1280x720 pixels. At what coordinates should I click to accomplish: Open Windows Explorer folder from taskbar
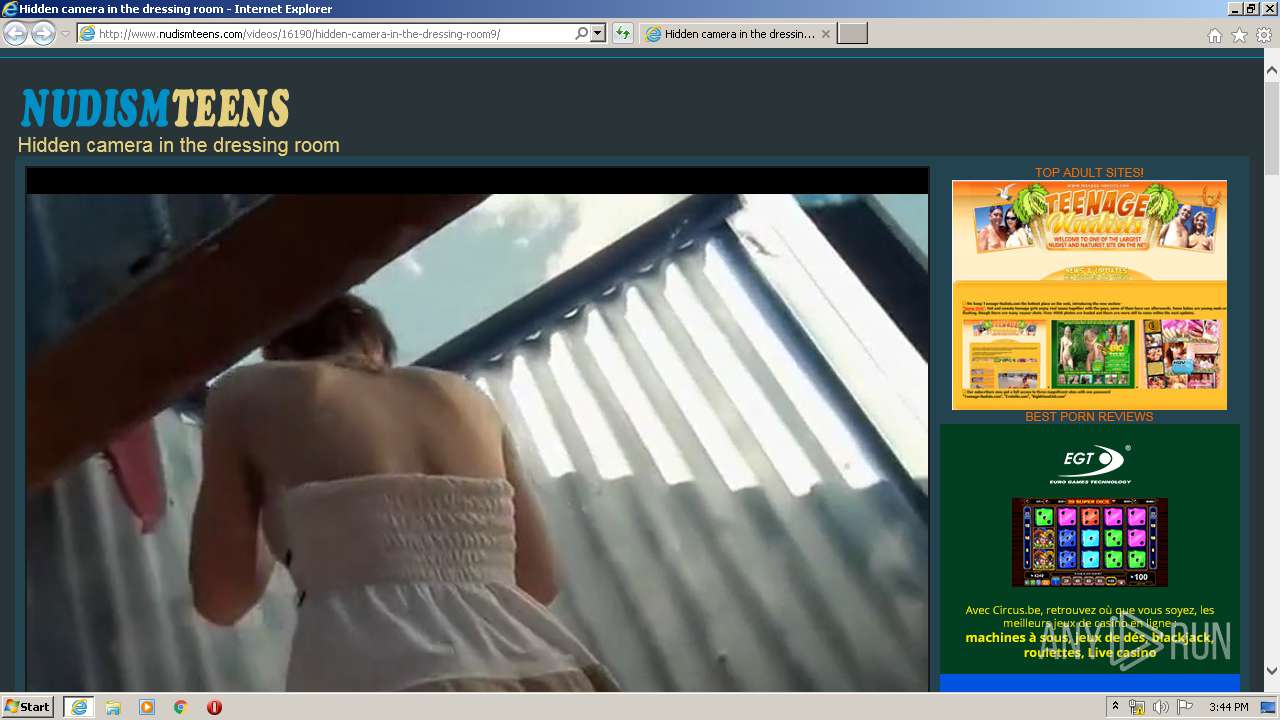[x=113, y=707]
